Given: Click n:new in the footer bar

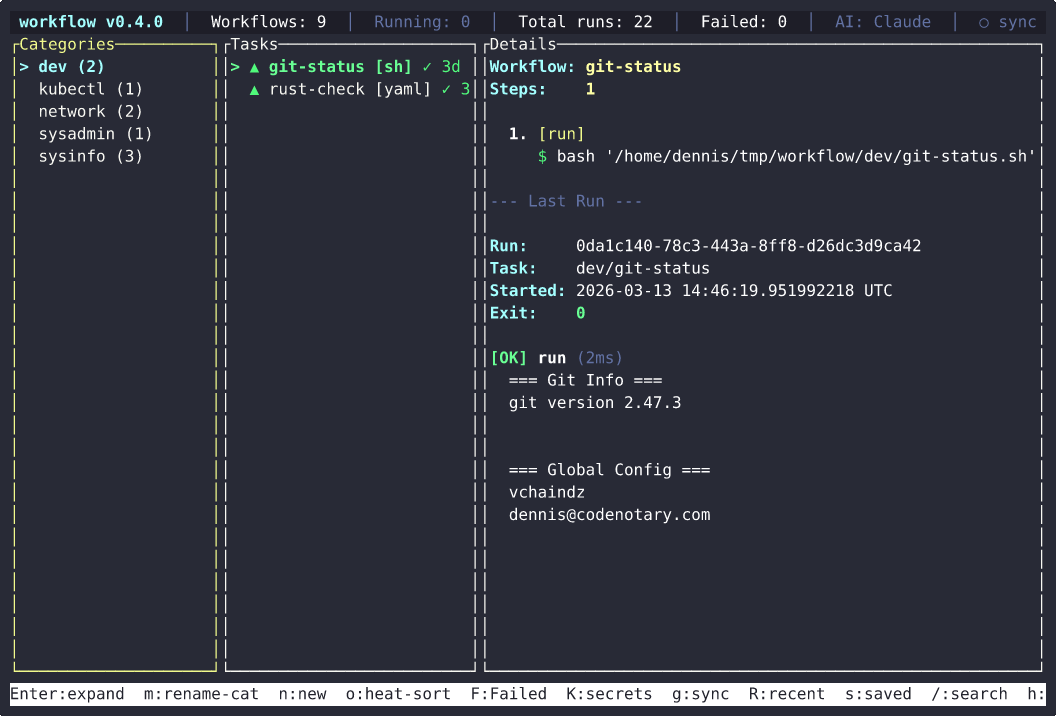Looking at the screenshot, I should point(302,694).
